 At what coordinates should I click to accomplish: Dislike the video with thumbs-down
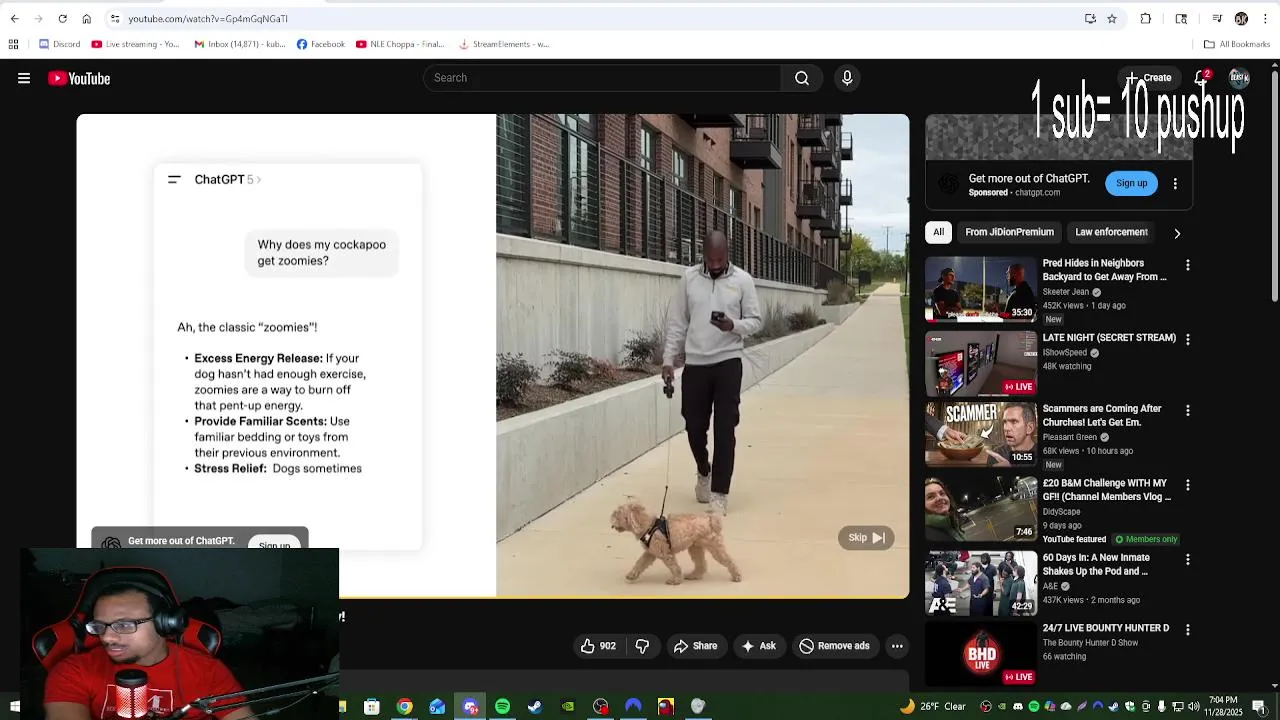point(642,646)
